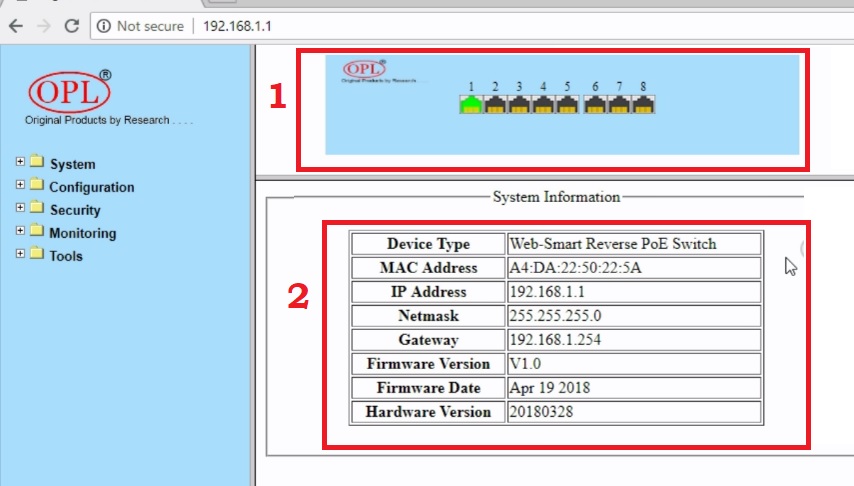Click the browser back arrow
This screenshot has width=854, height=486.
click(15, 26)
